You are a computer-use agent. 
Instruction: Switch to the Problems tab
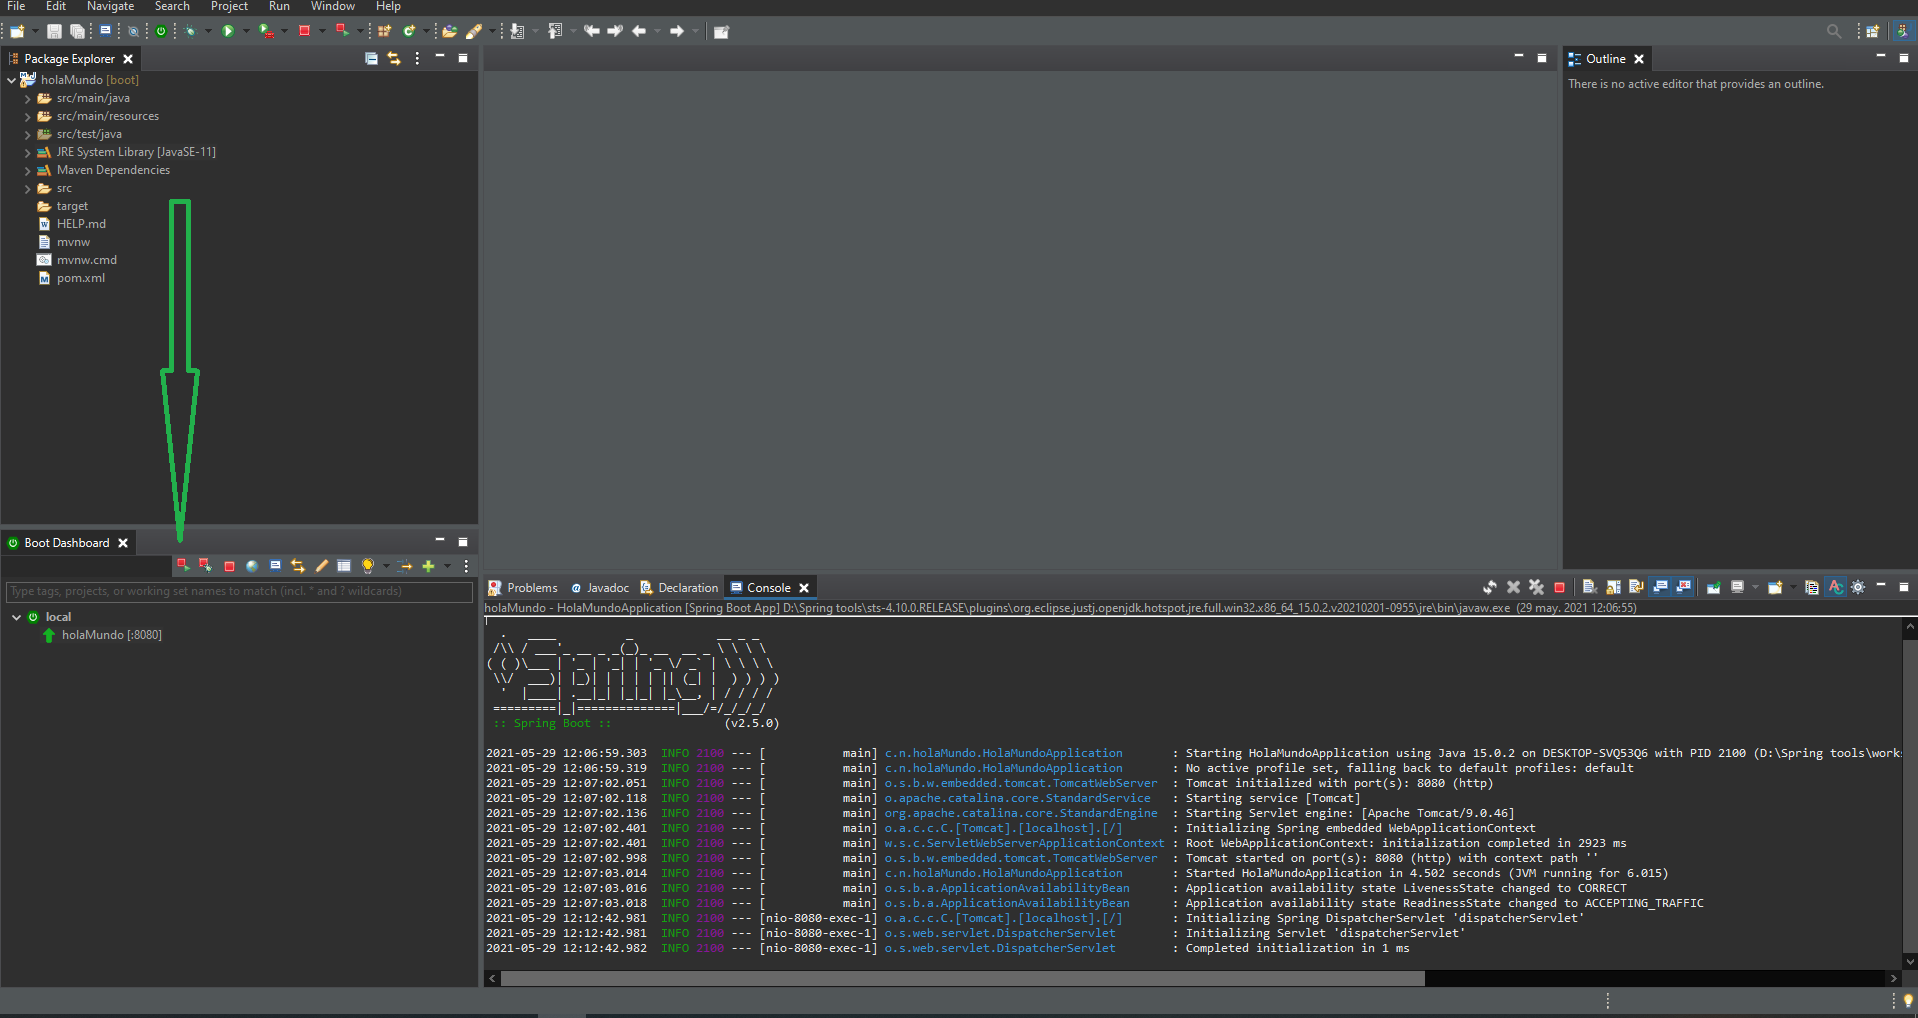click(523, 588)
